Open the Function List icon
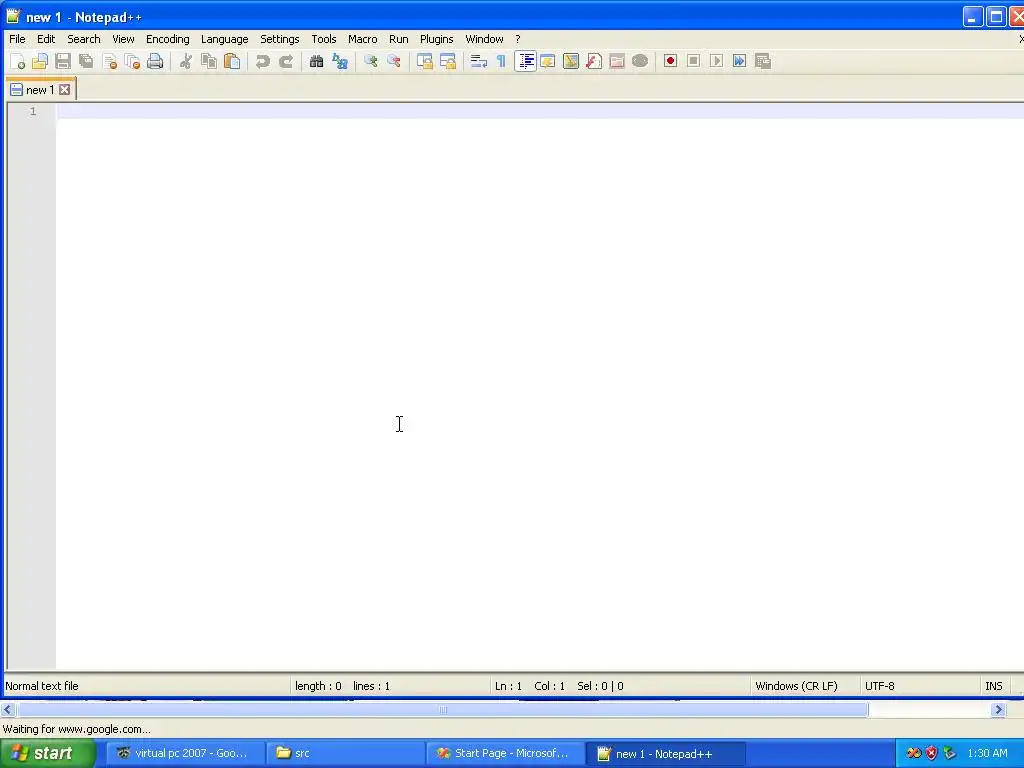The height and width of the screenshot is (768, 1024). (594, 61)
